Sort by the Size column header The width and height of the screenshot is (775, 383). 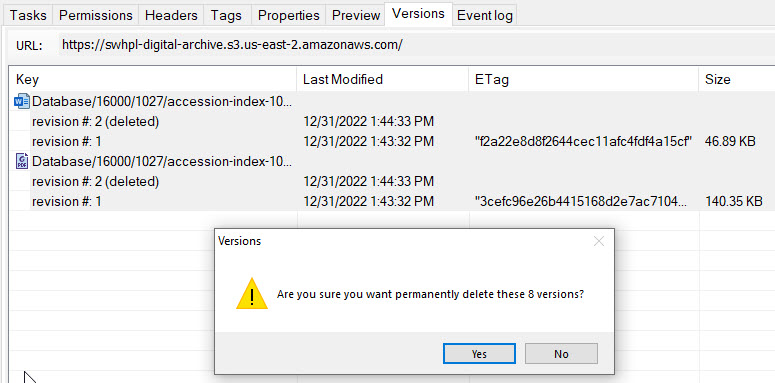(x=736, y=79)
